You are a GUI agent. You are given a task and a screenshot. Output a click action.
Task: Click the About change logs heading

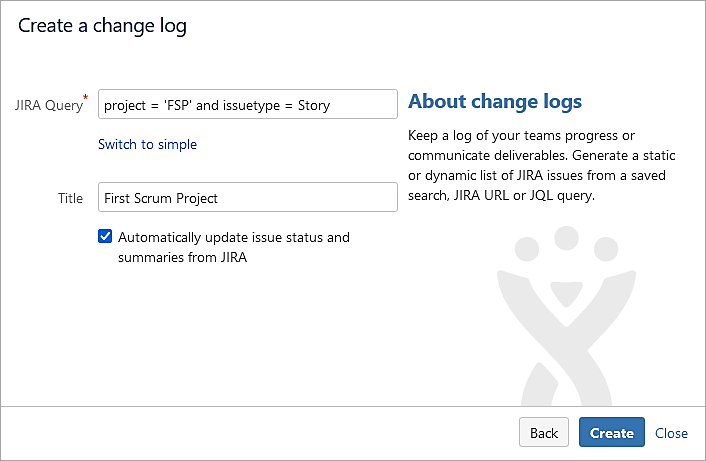[495, 102]
